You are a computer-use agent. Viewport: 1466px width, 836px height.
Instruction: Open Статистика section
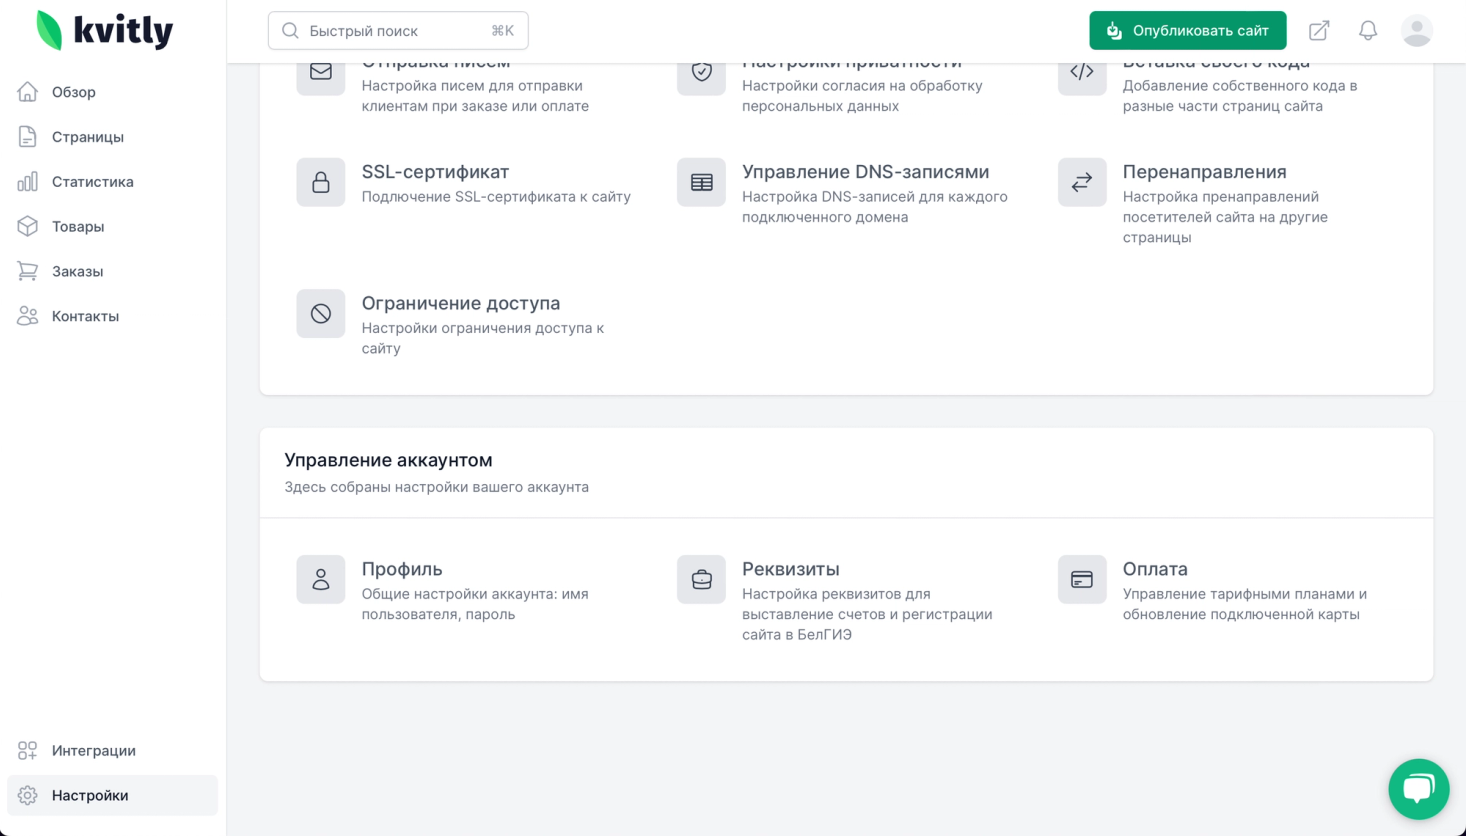point(93,182)
